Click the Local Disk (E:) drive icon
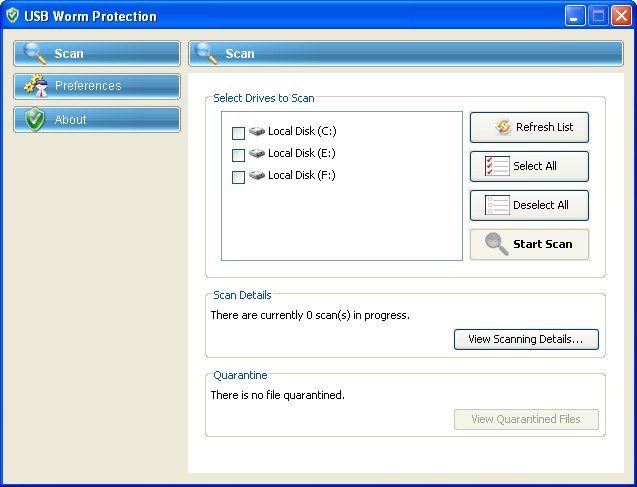 coord(257,153)
